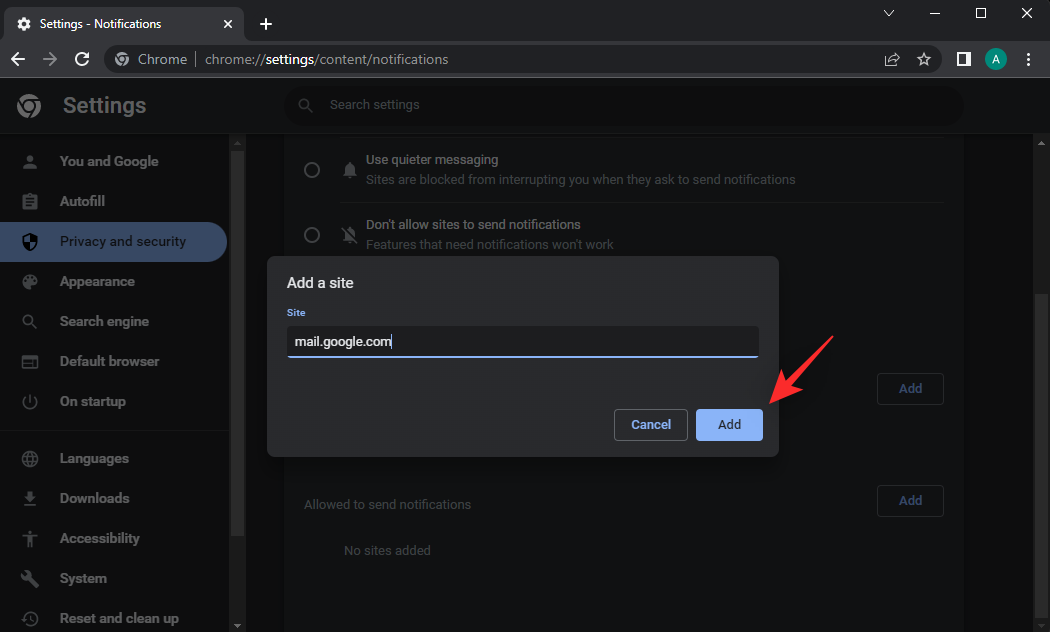Open the Search engine settings
The image size is (1050, 632).
click(x=104, y=321)
